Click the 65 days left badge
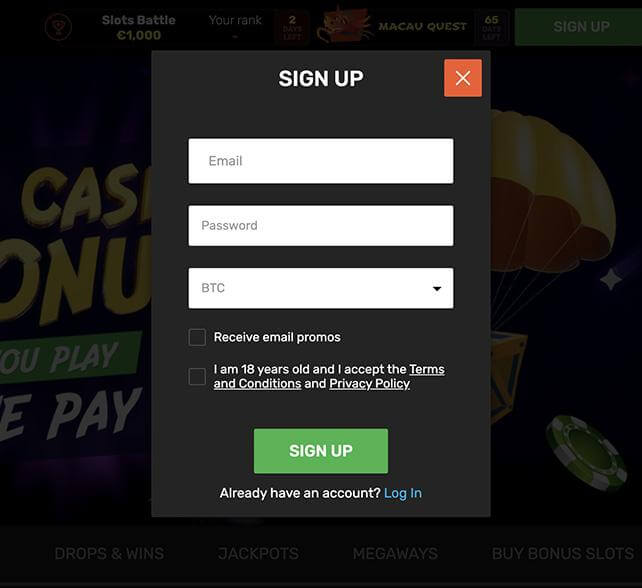 tap(491, 27)
